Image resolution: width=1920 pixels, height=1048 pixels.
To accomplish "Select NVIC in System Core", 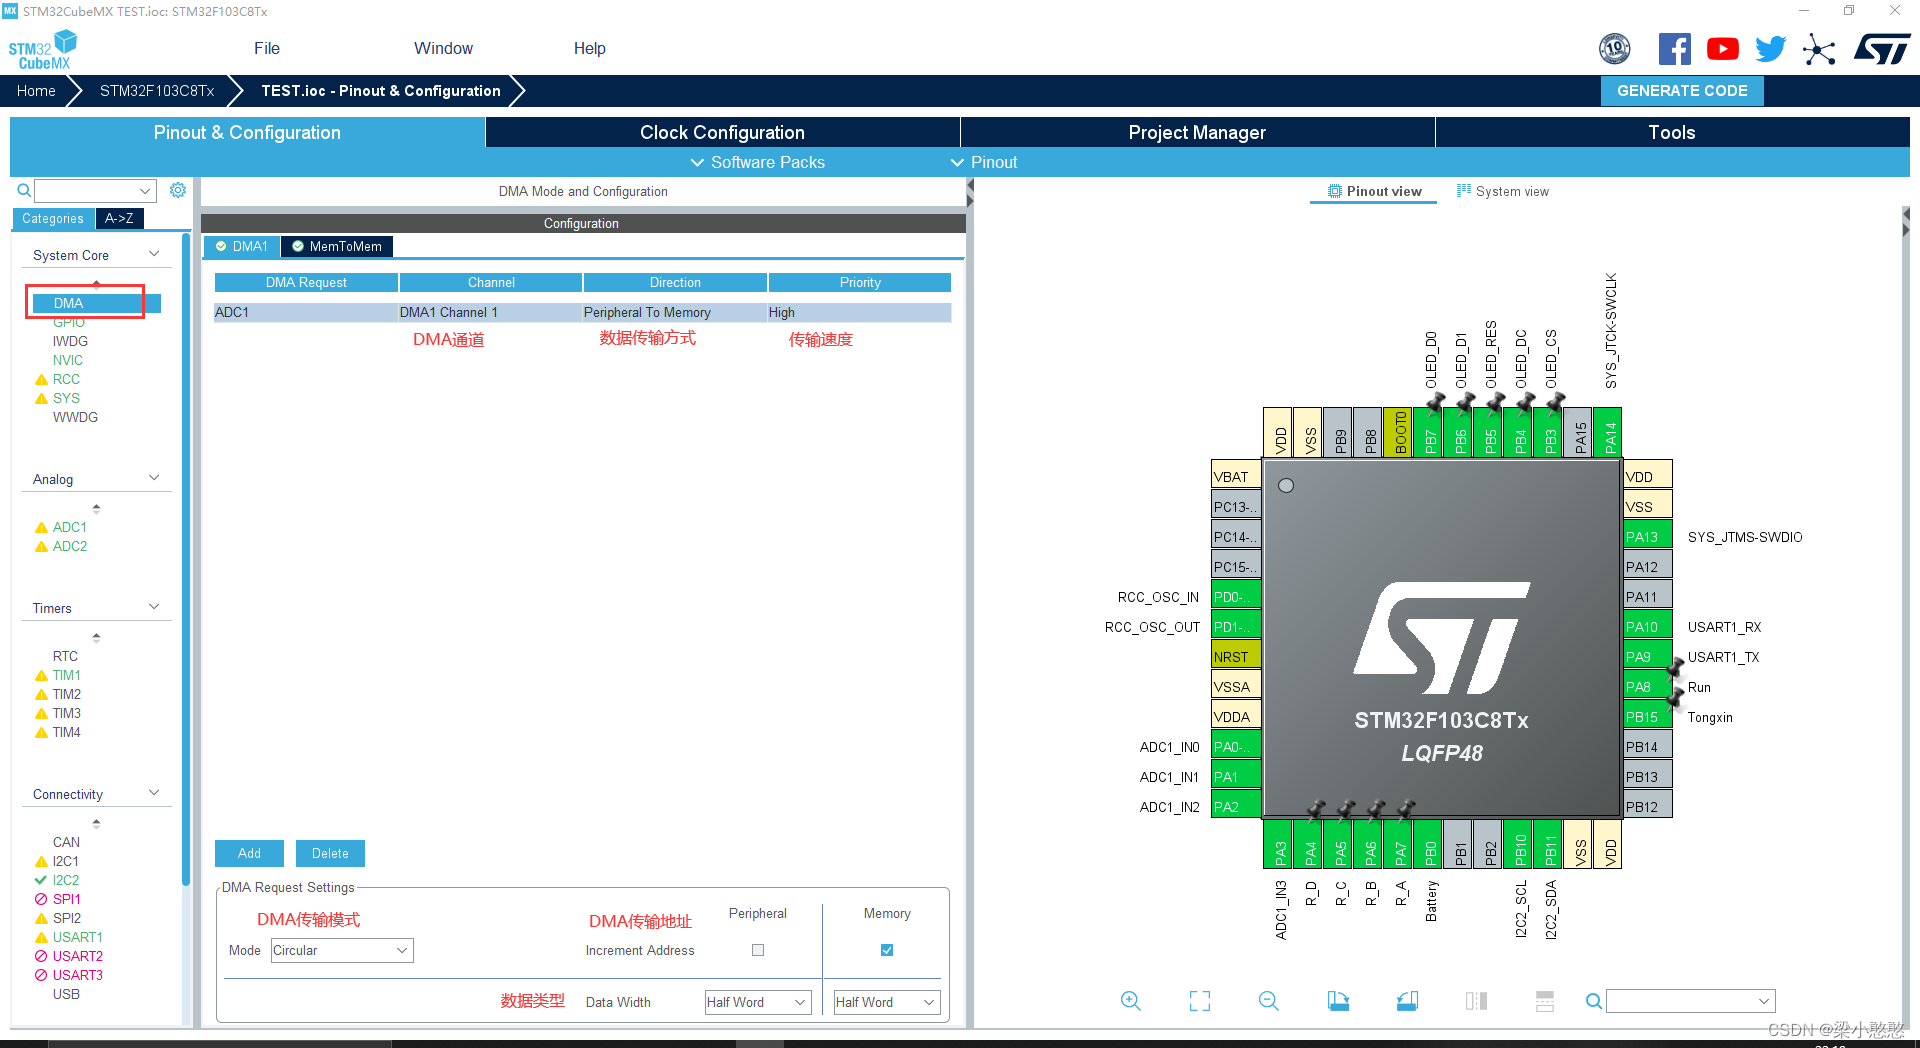I will pyautogui.click(x=68, y=360).
